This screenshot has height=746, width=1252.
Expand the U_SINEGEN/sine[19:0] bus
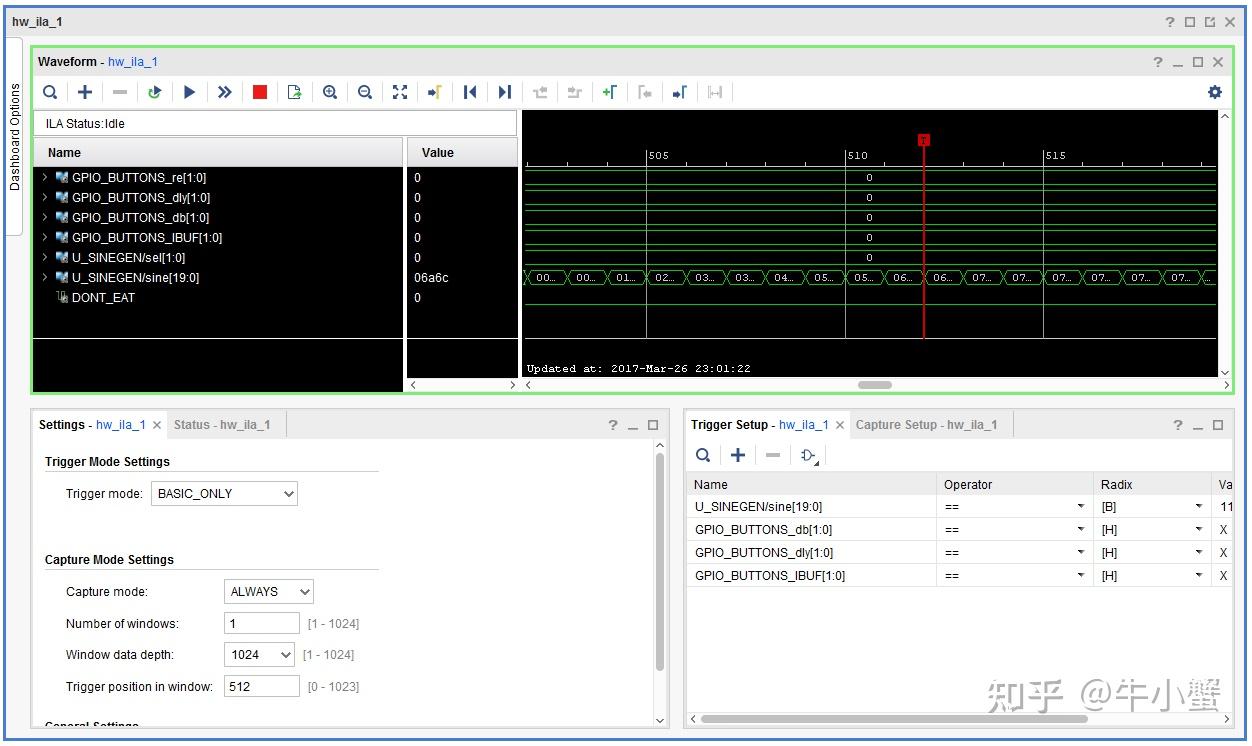coord(44,278)
